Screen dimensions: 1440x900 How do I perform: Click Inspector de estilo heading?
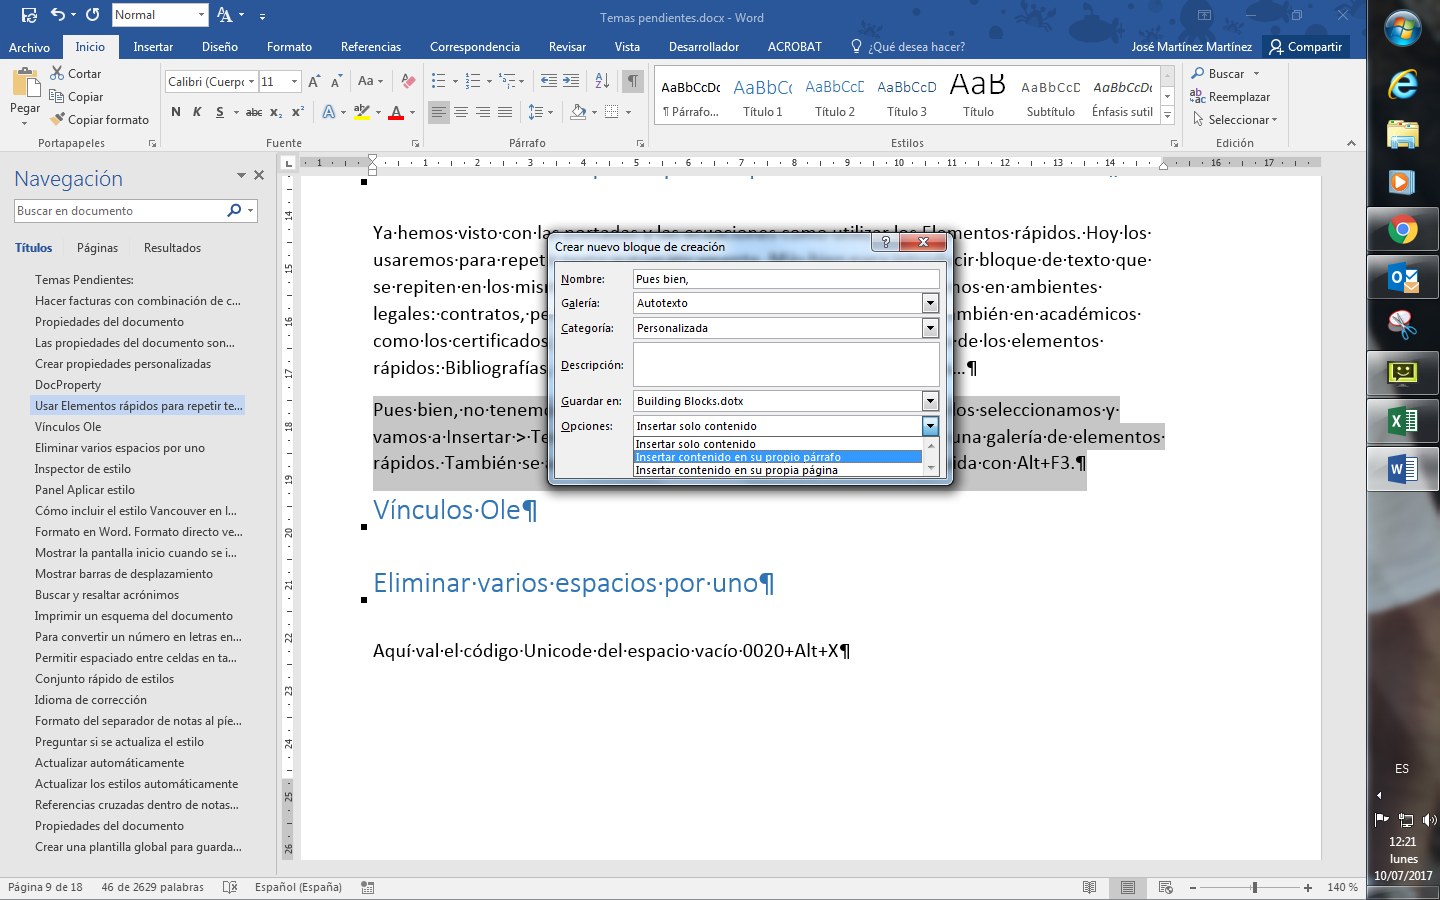[83, 469]
